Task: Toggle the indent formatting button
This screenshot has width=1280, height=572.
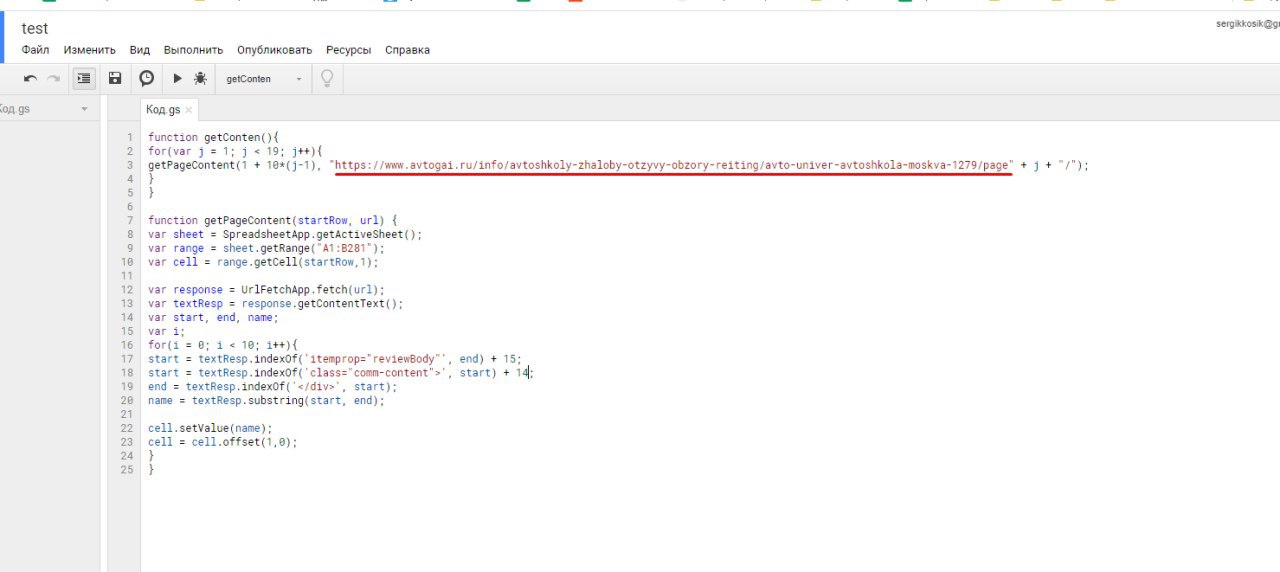Action: click(x=84, y=79)
